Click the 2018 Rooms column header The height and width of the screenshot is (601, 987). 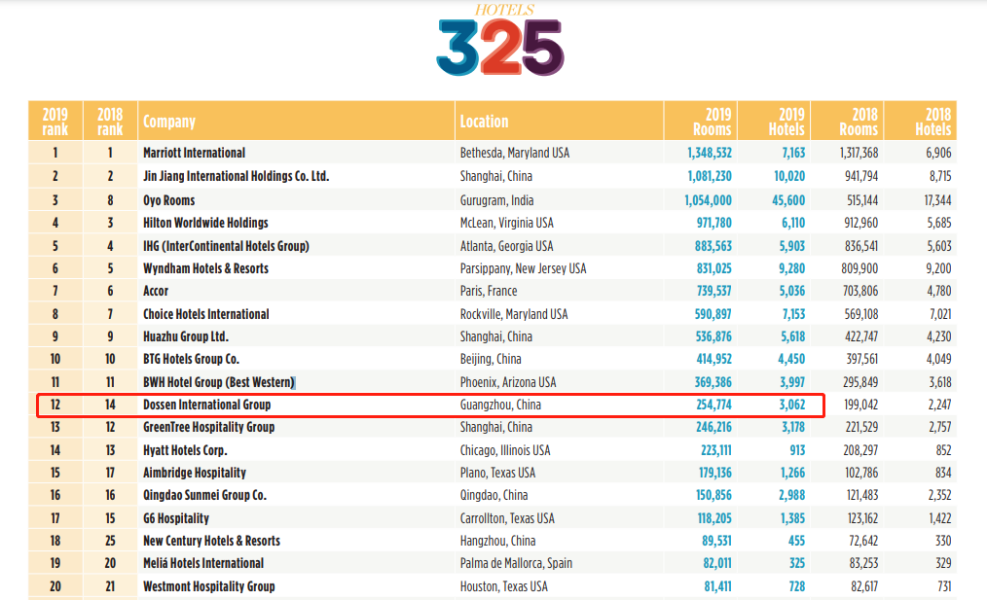[858, 121]
